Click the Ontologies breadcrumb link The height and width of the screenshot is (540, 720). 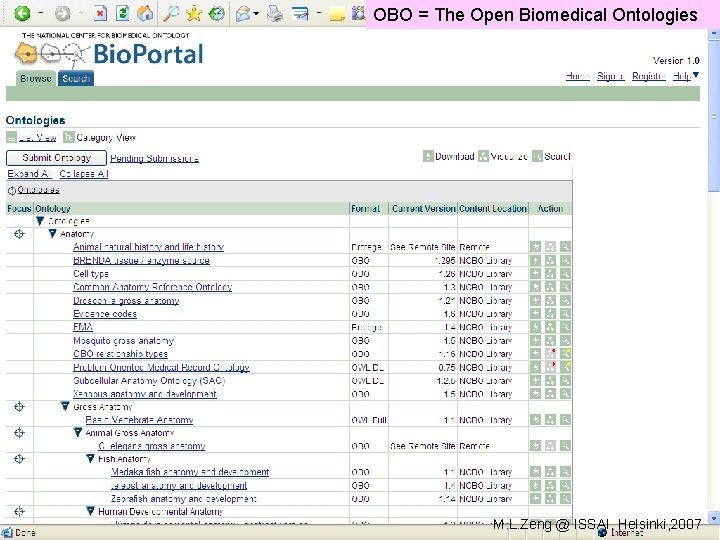39,190
